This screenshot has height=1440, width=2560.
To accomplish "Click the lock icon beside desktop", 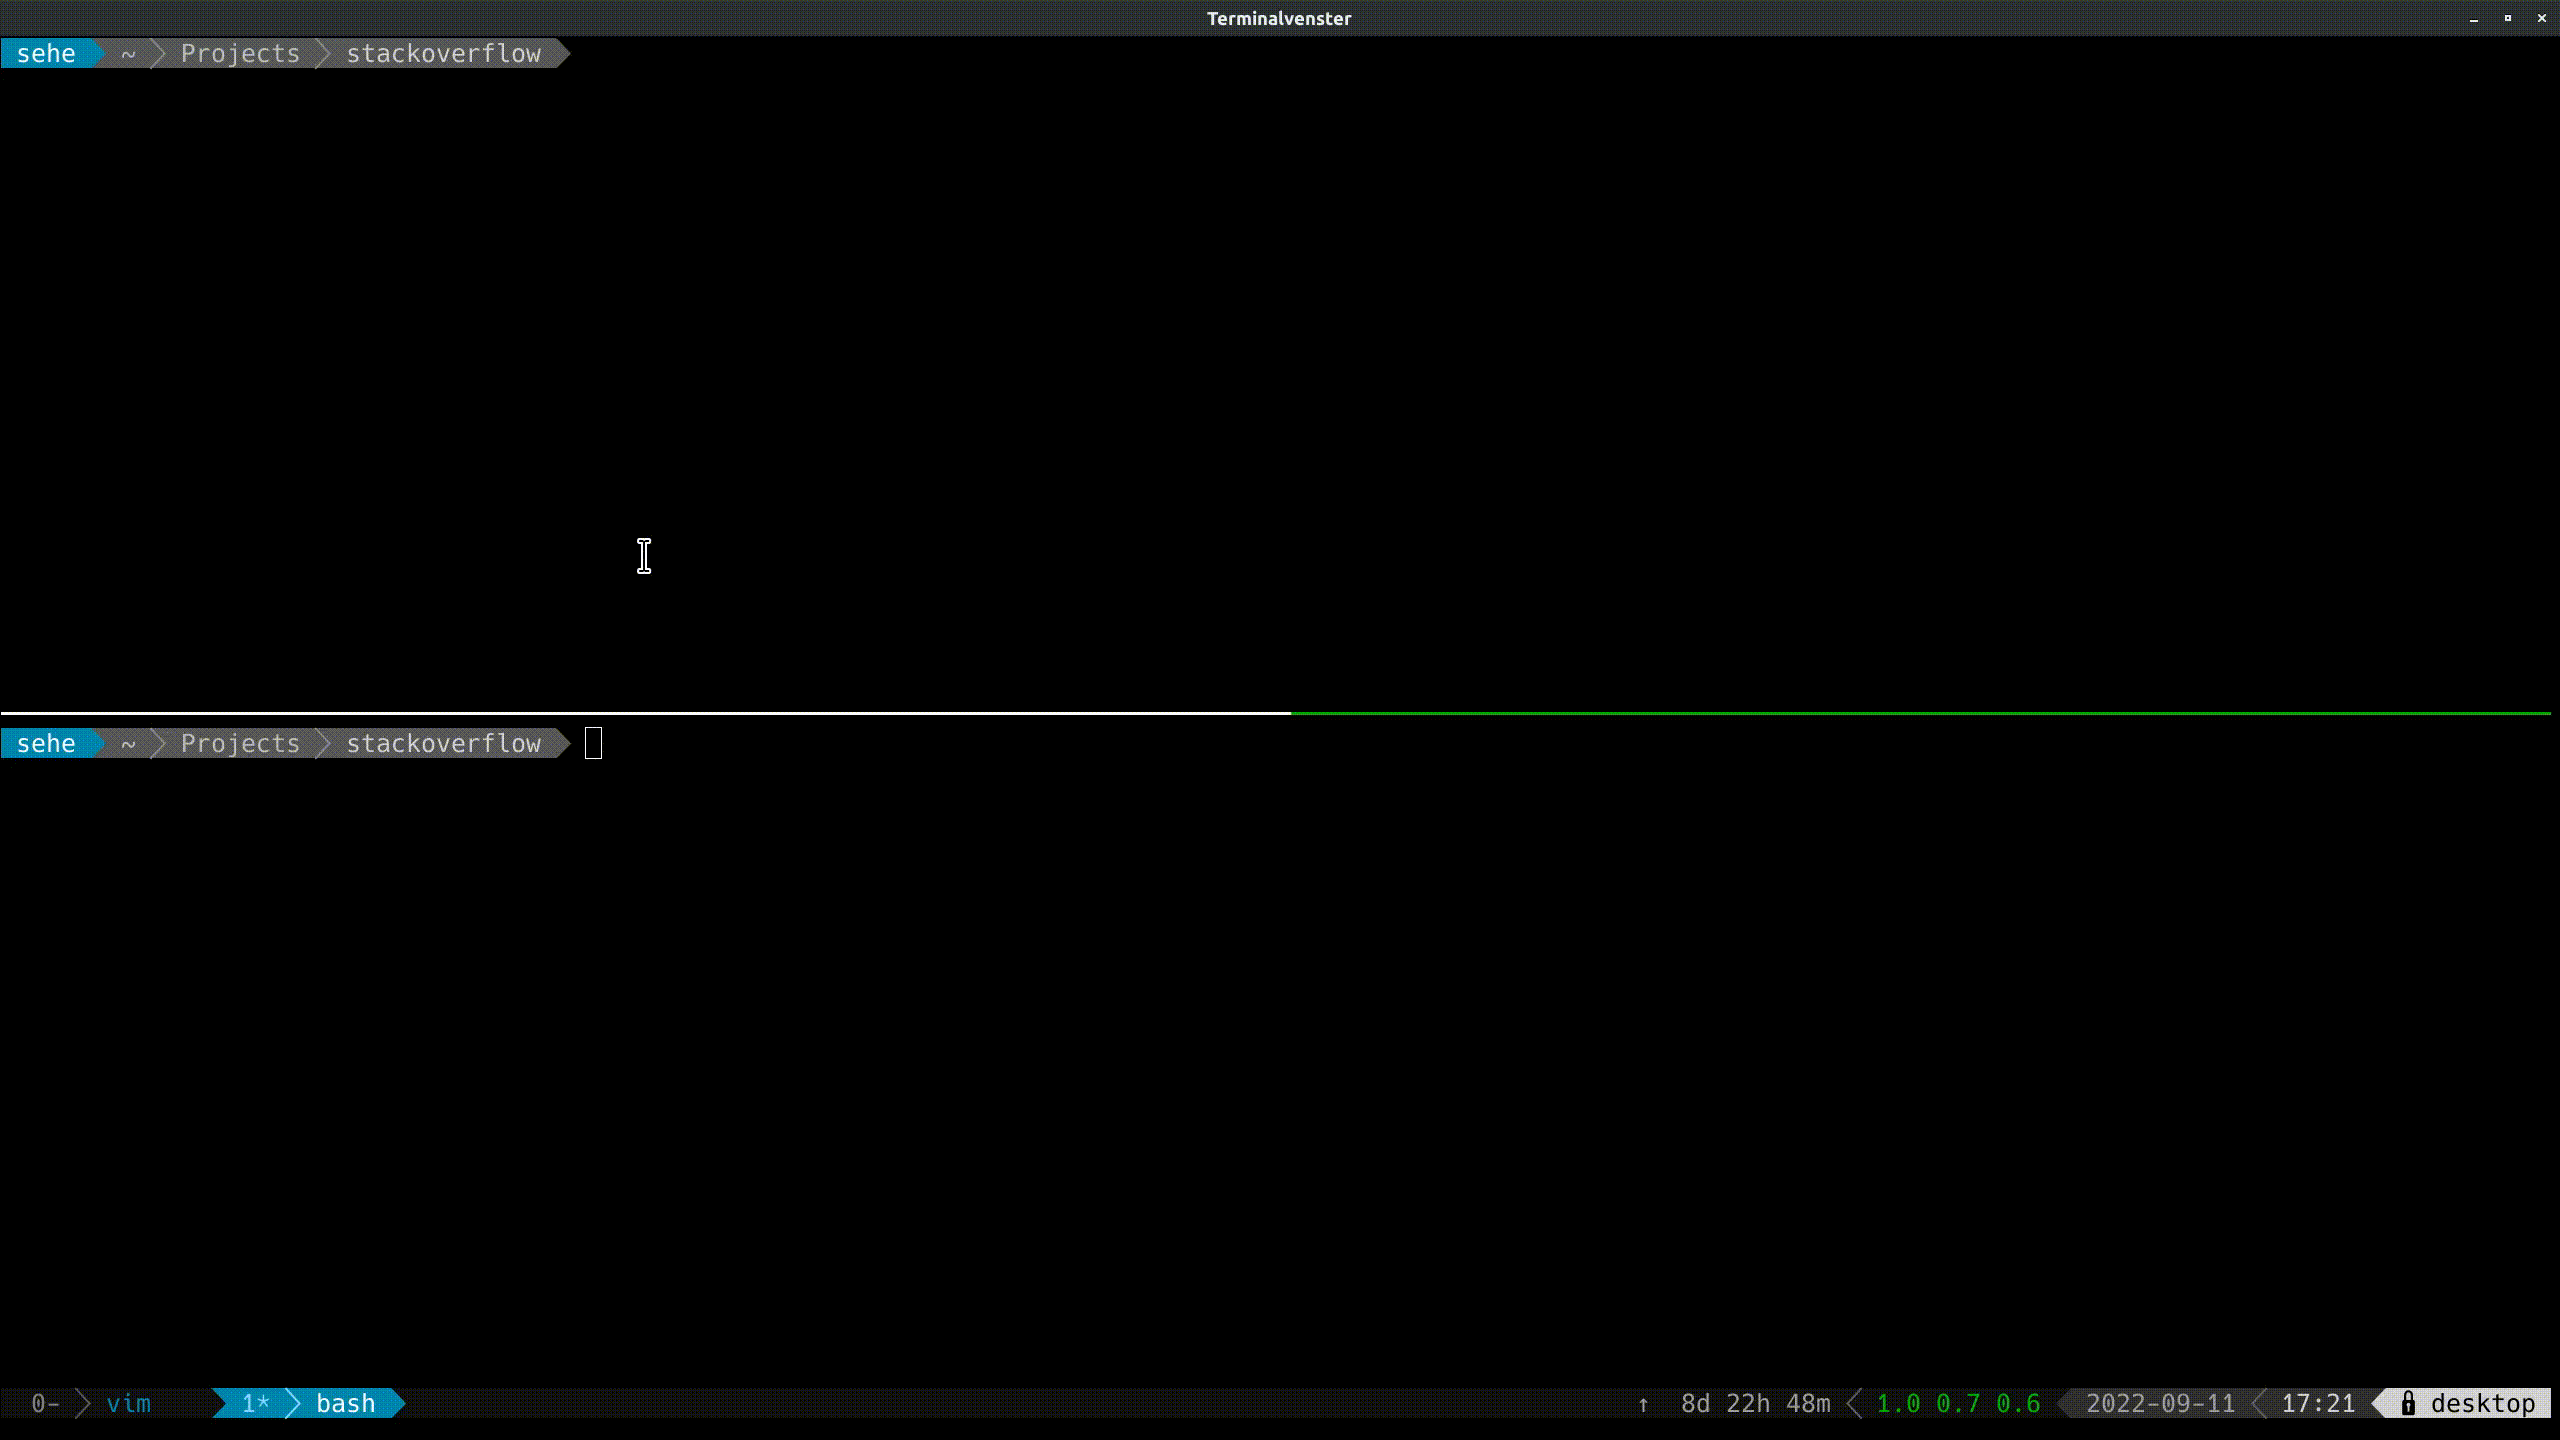I will pyautogui.click(x=2408, y=1403).
